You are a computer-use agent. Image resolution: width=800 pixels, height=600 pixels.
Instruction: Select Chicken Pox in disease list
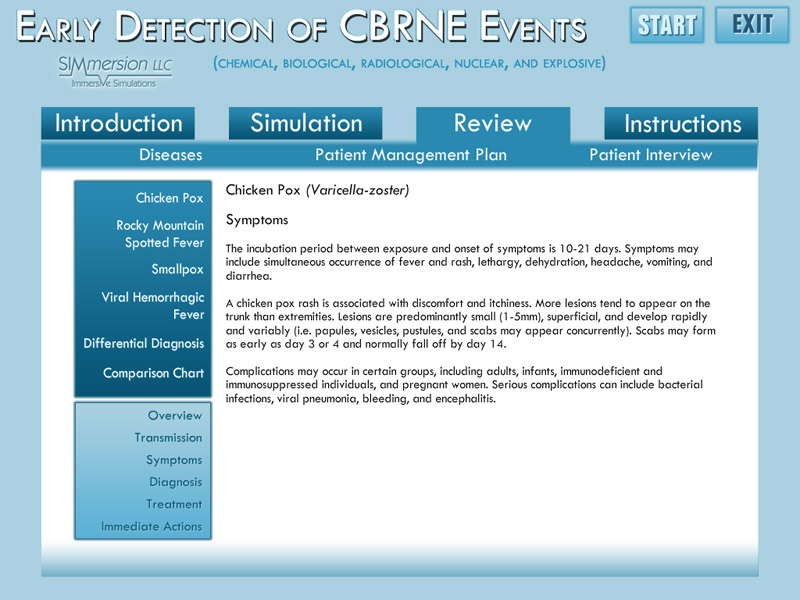[x=169, y=198]
